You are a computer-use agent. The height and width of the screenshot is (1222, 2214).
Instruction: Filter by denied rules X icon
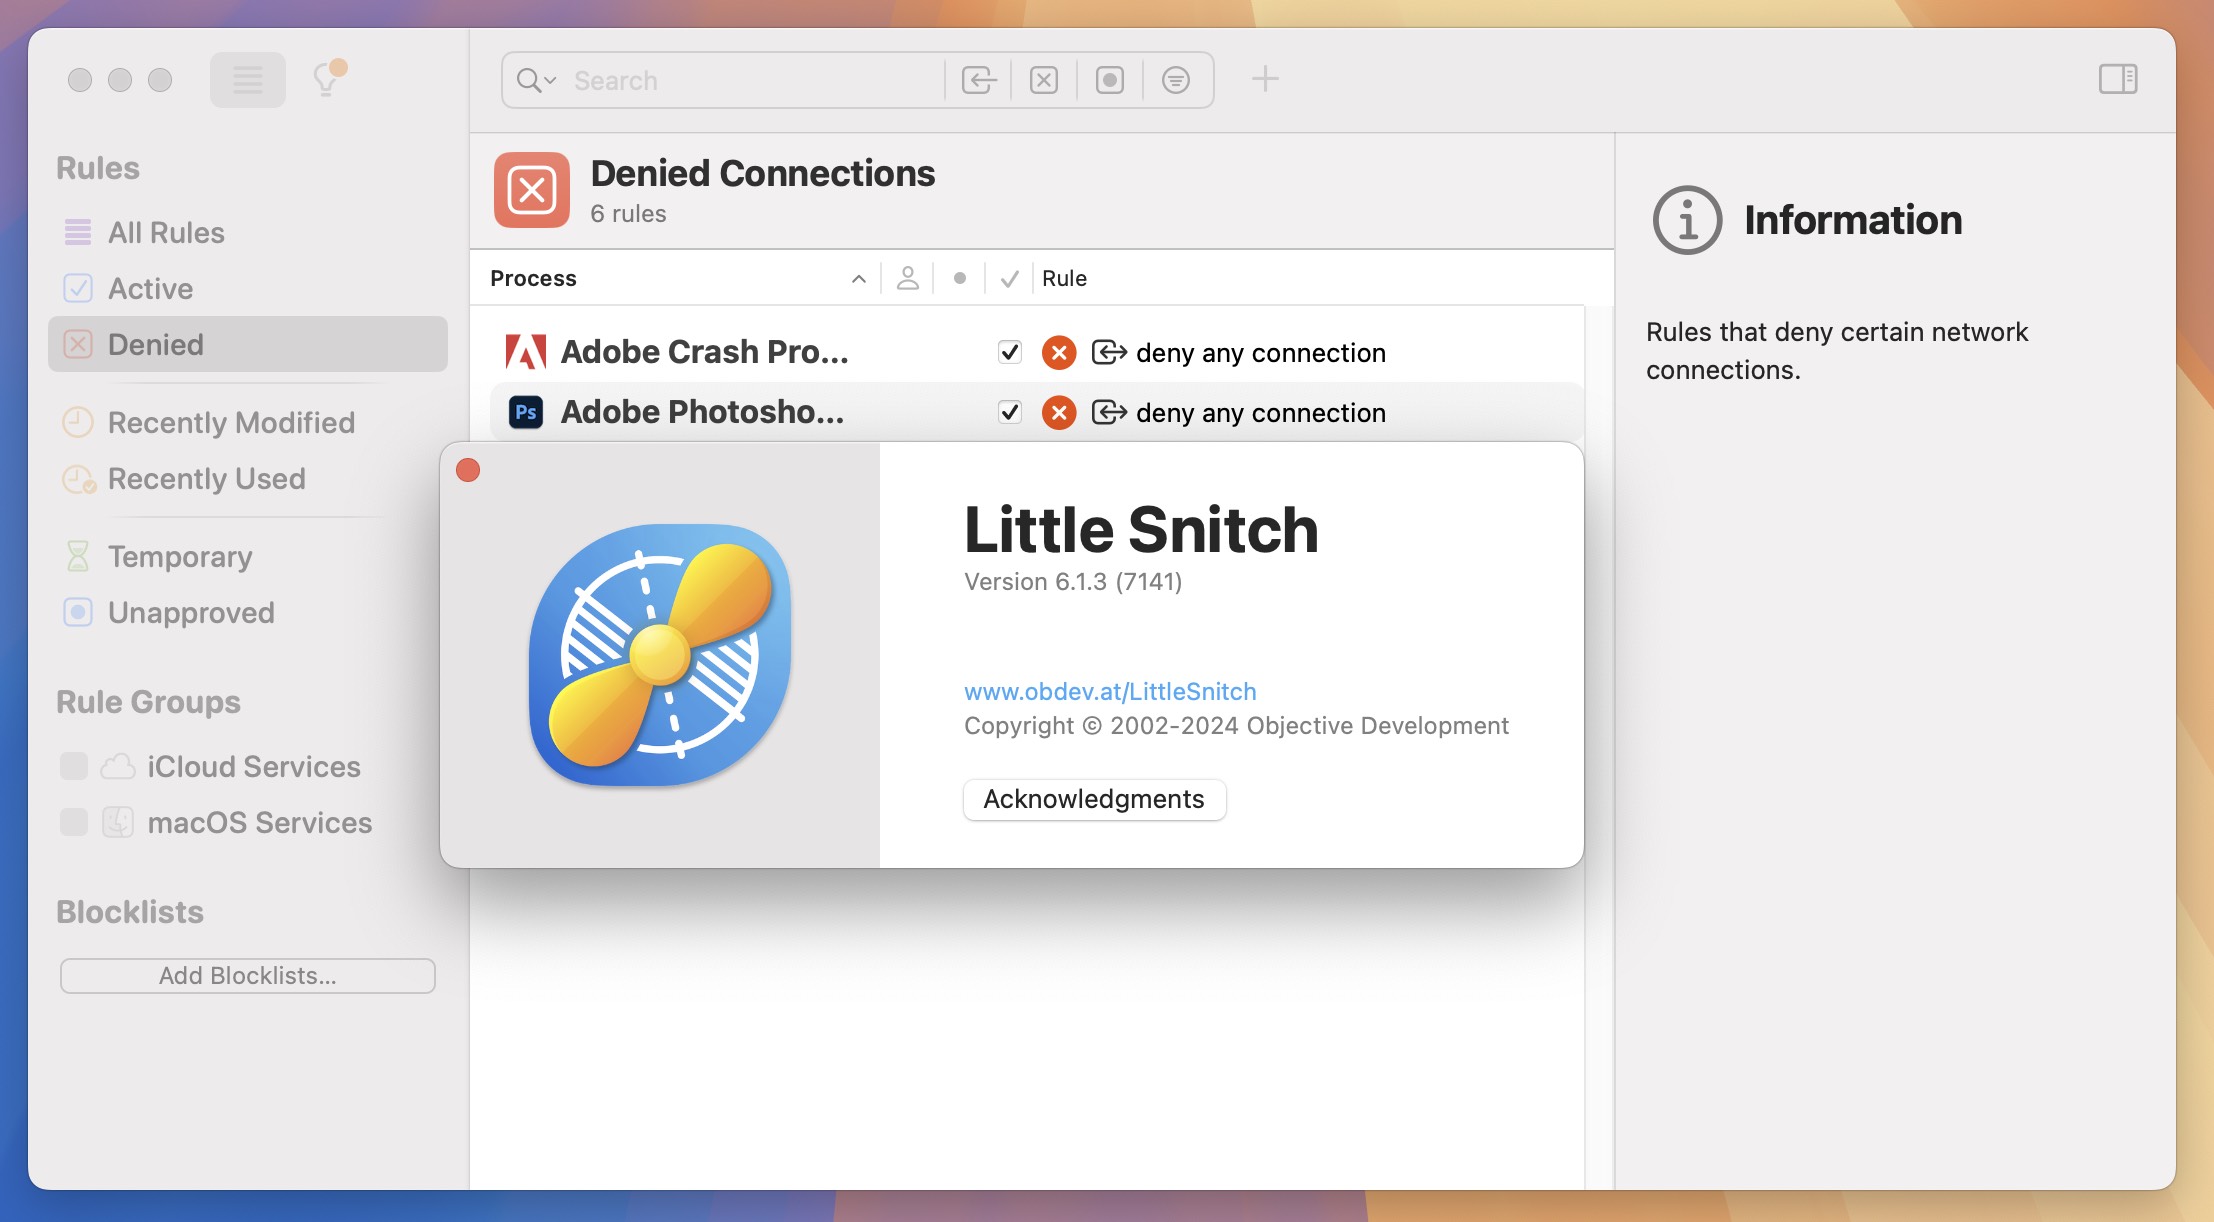[x=1044, y=80]
